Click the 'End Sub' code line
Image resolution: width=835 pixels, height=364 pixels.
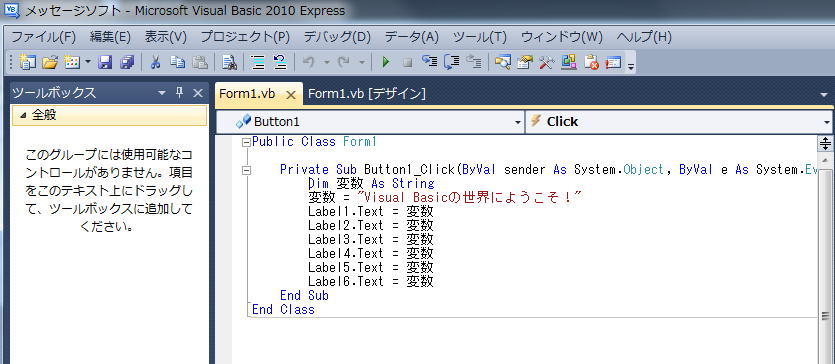(305, 295)
